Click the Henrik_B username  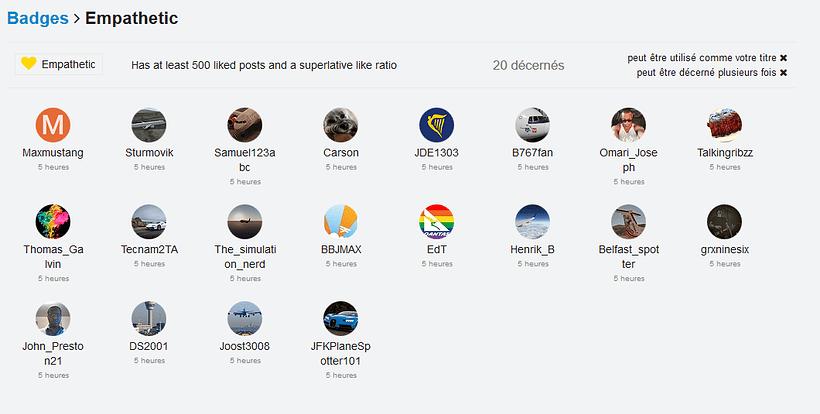(x=532, y=250)
